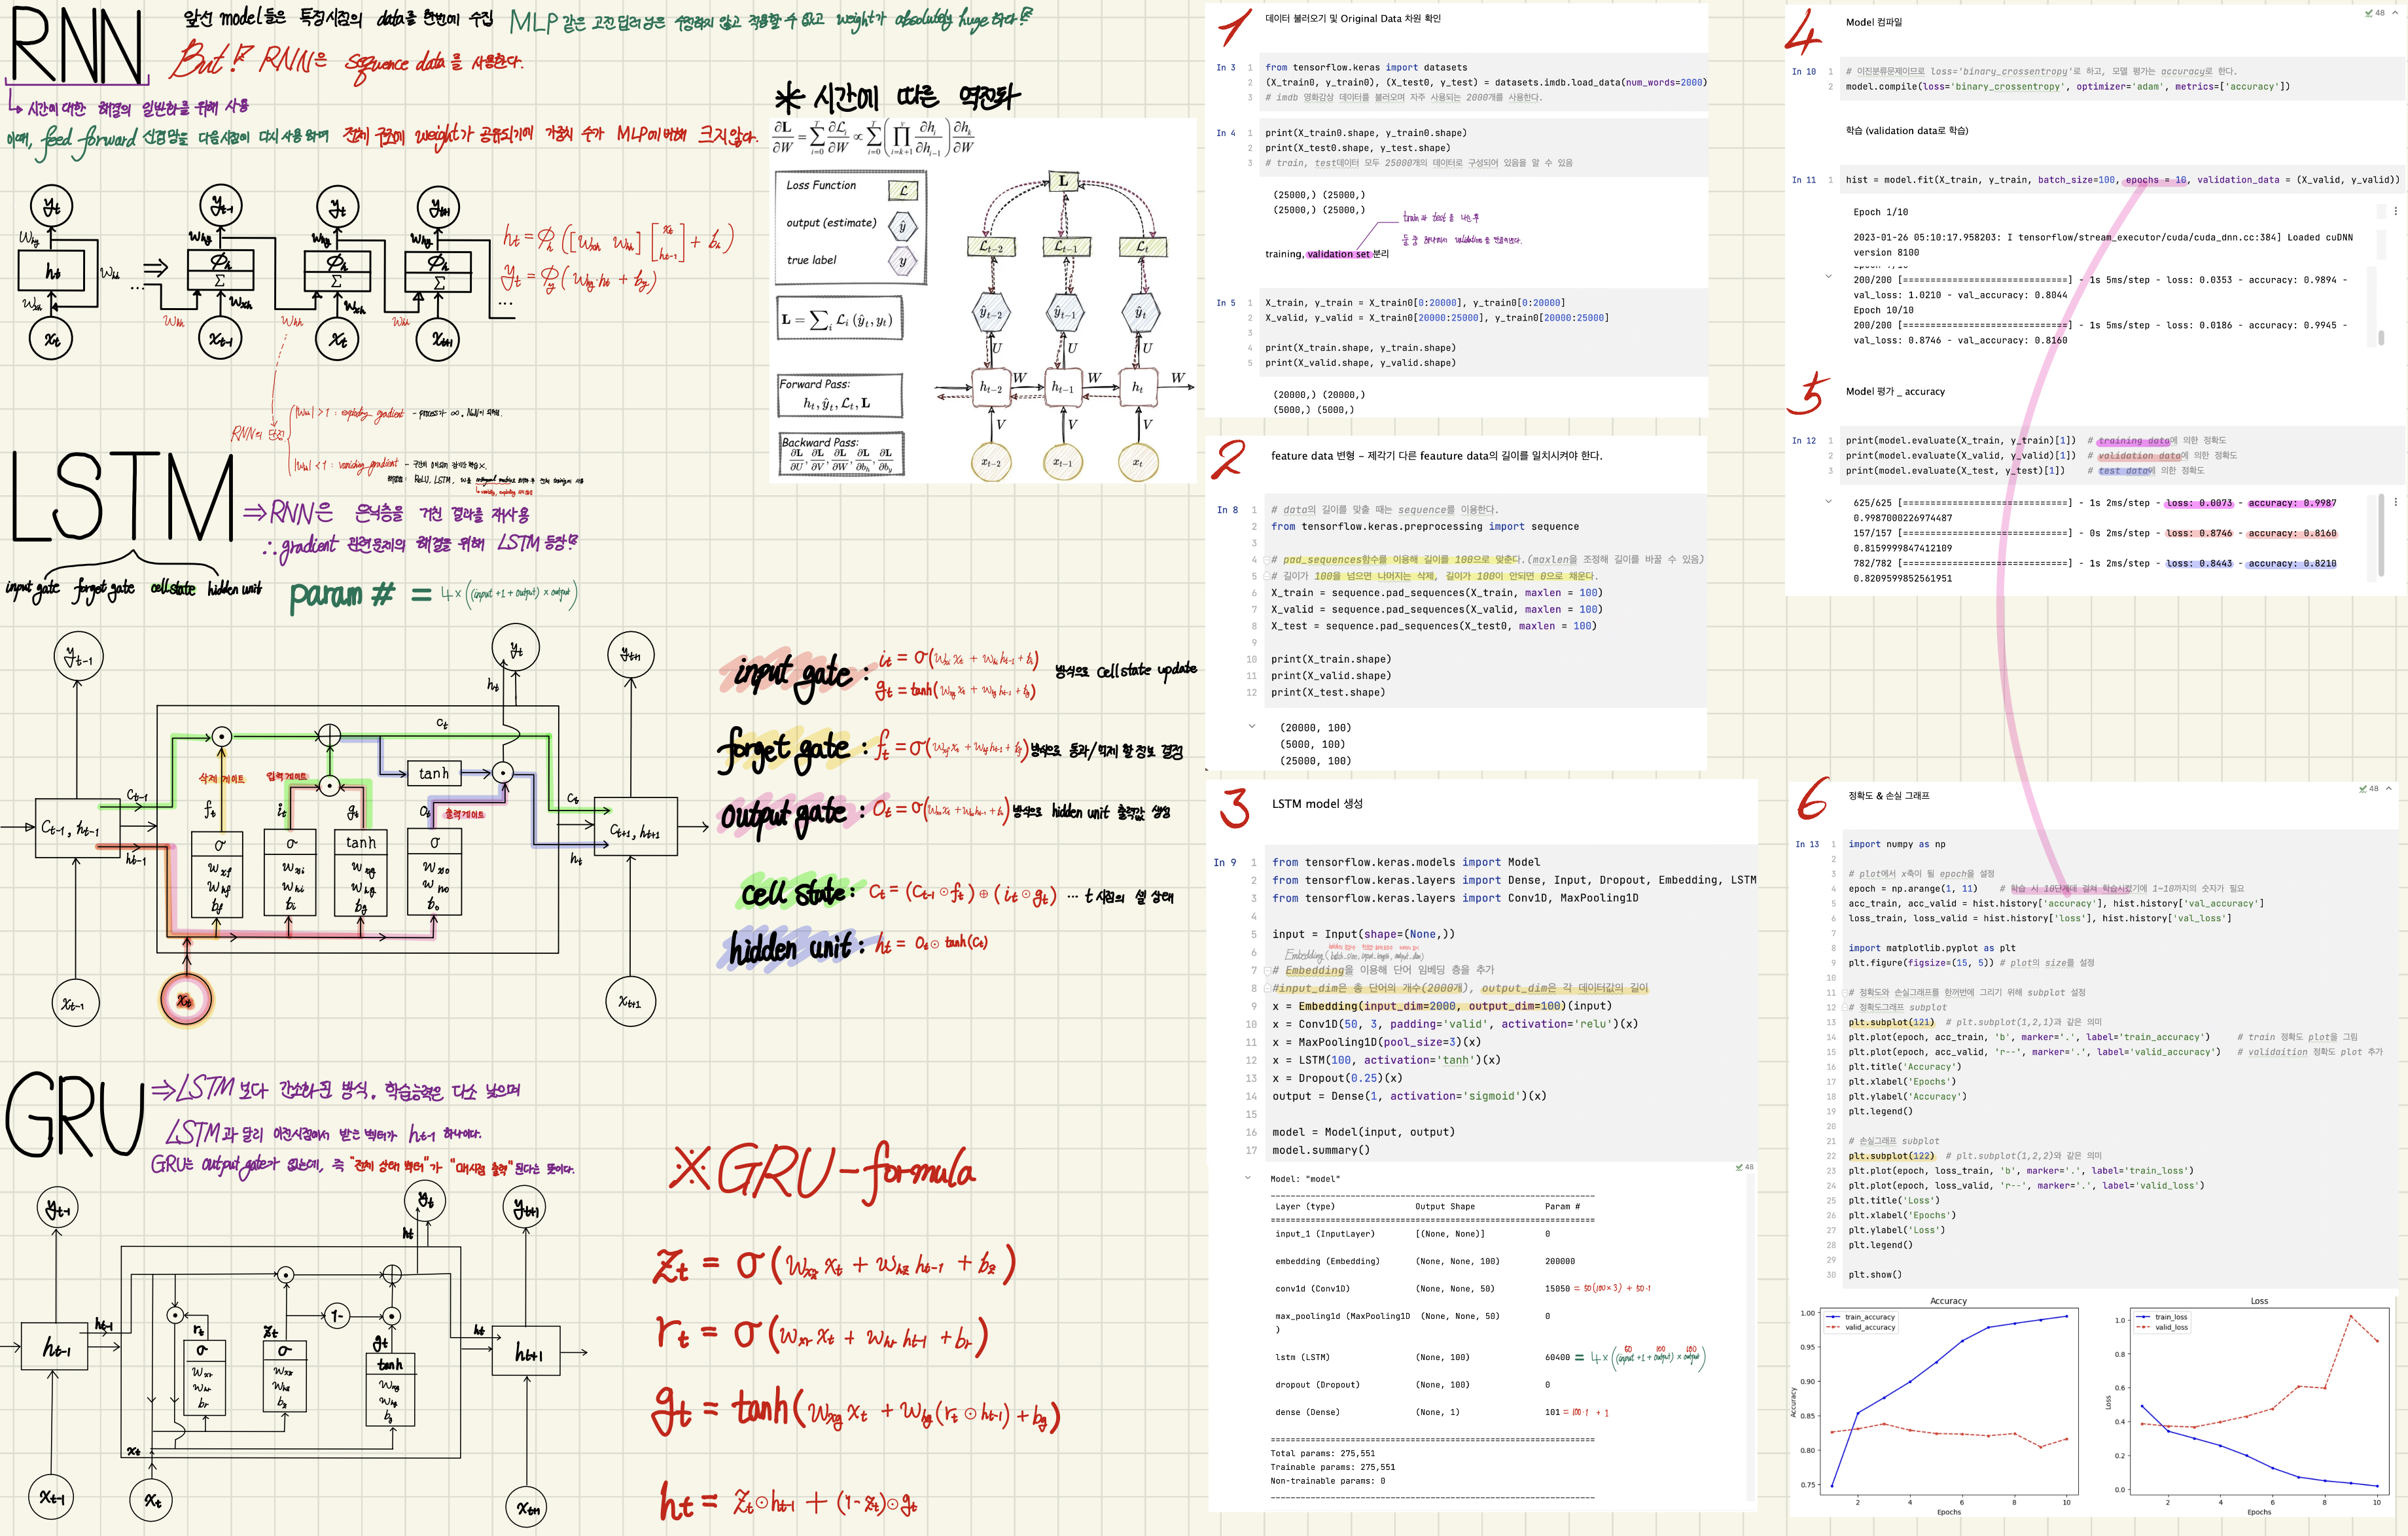Collapse the Model summary output
2408x1536 pixels.
coord(1247,1178)
